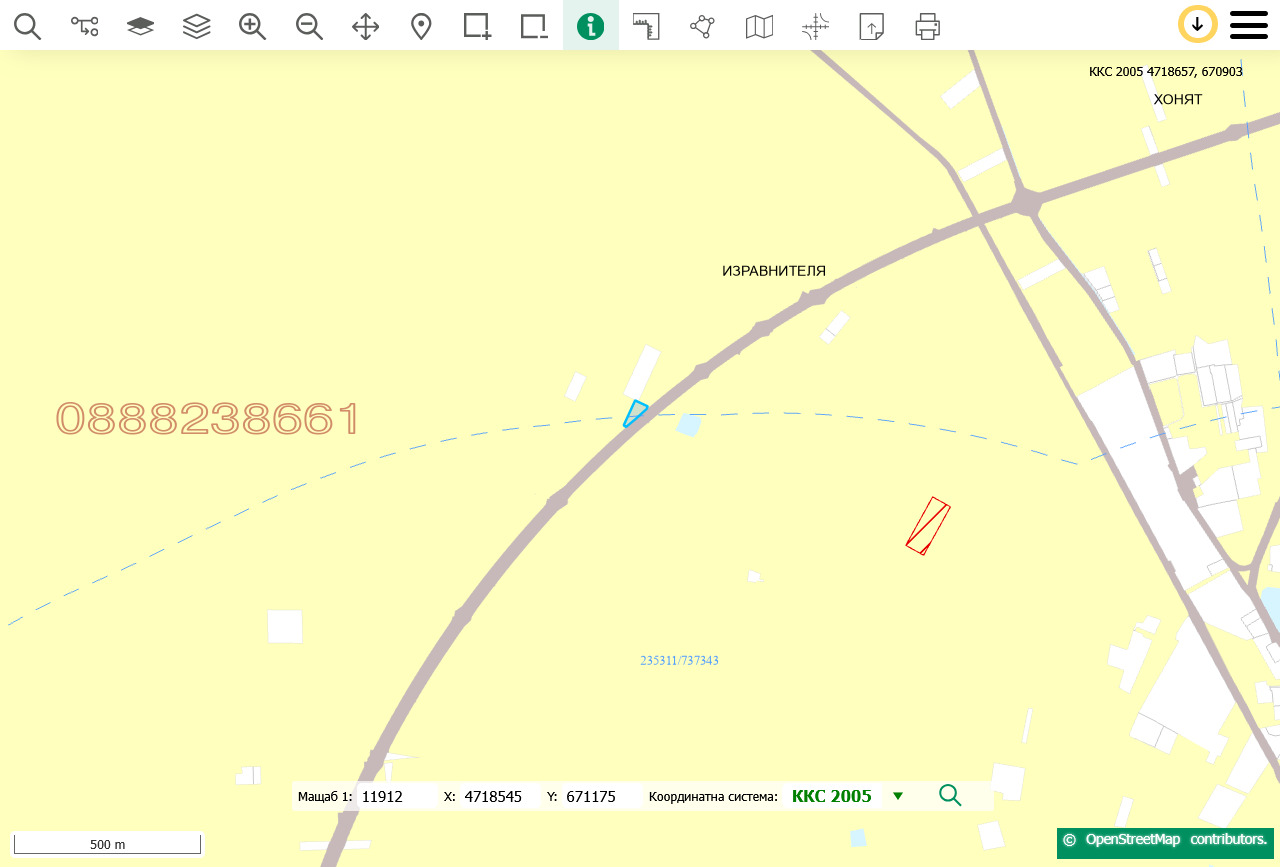The image size is (1280, 867).
Task: Activate the pan move tool
Action: pyautogui.click(x=366, y=26)
